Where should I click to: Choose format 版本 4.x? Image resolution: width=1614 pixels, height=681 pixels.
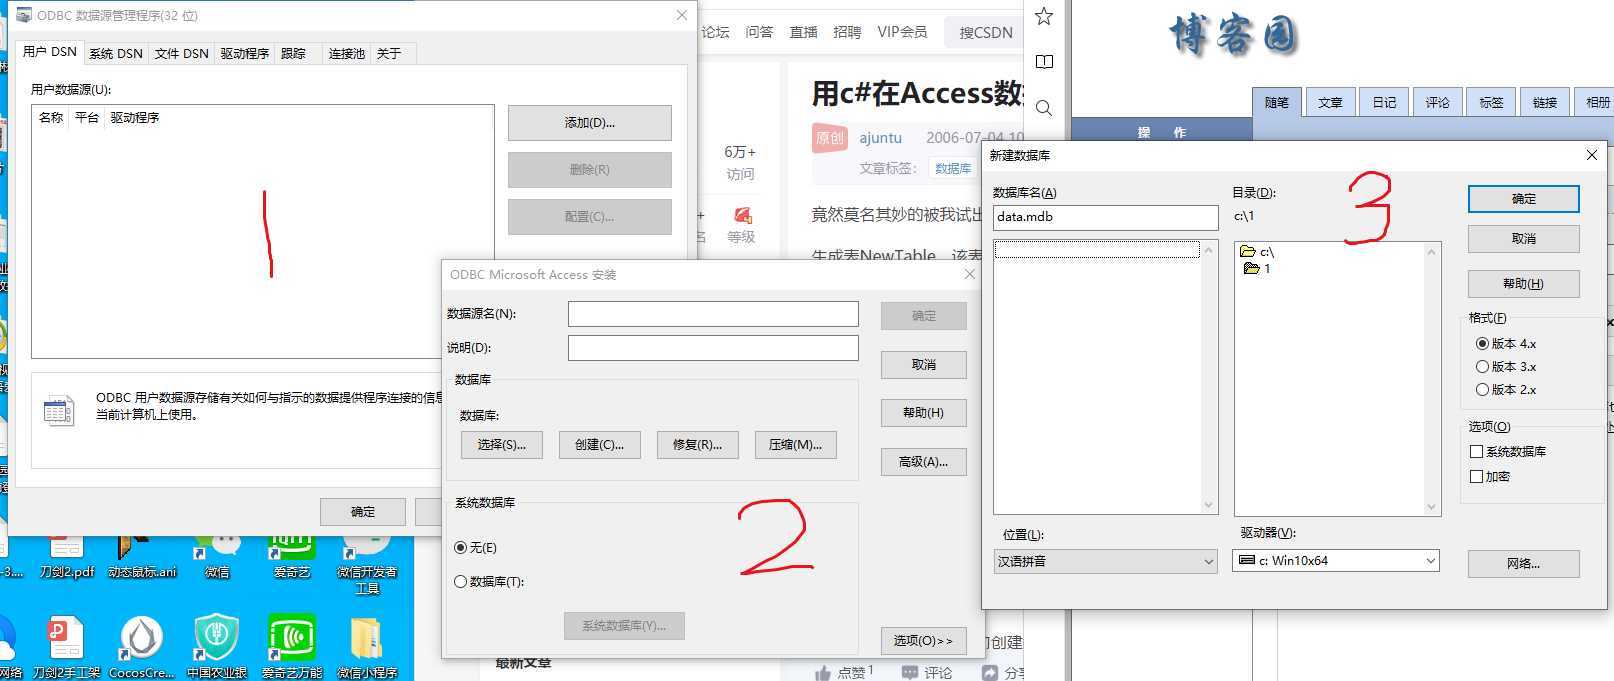click(1506, 343)
